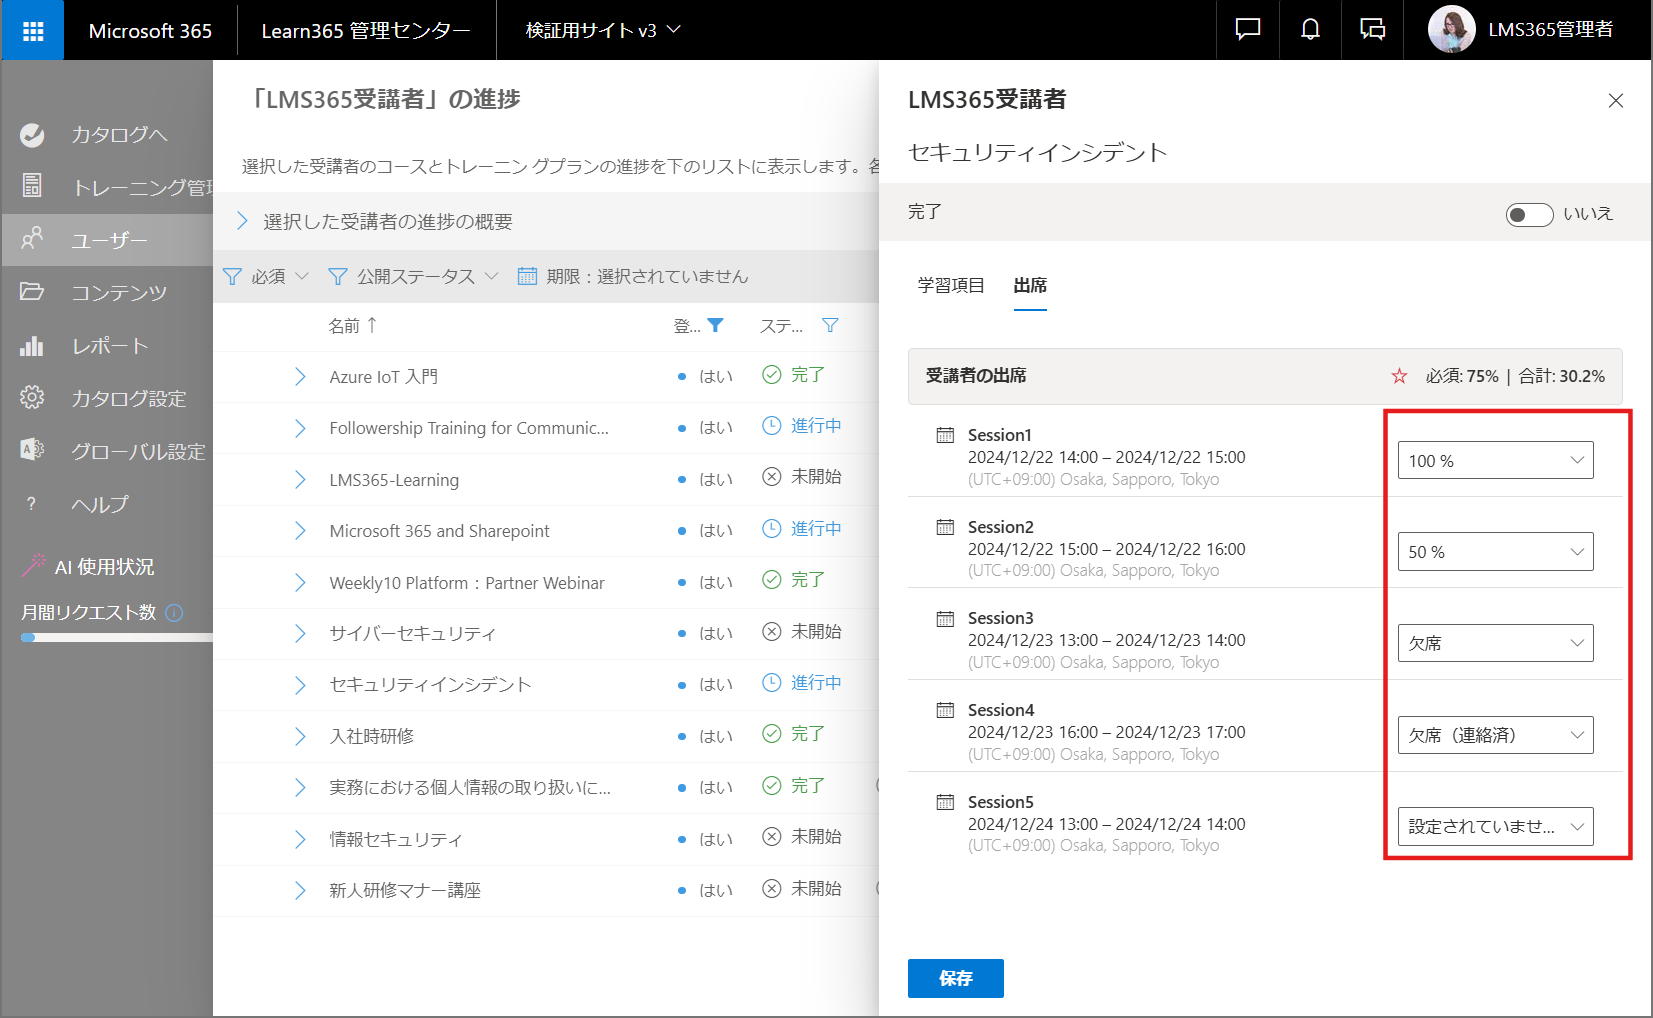Open the 期限 date filter

[x=633, y=276]
